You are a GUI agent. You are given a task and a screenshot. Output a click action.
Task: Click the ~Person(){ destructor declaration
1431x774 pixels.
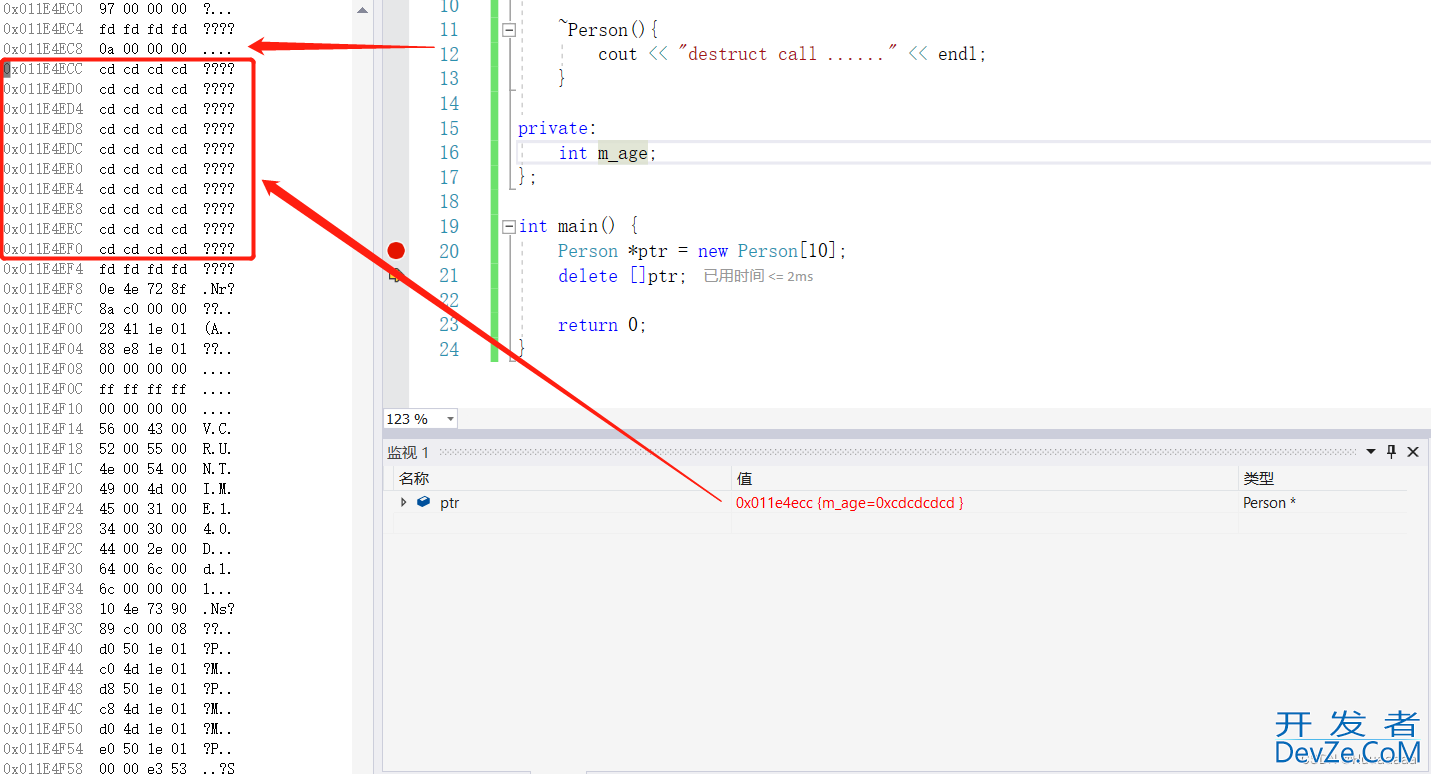(x=608, y=30)
